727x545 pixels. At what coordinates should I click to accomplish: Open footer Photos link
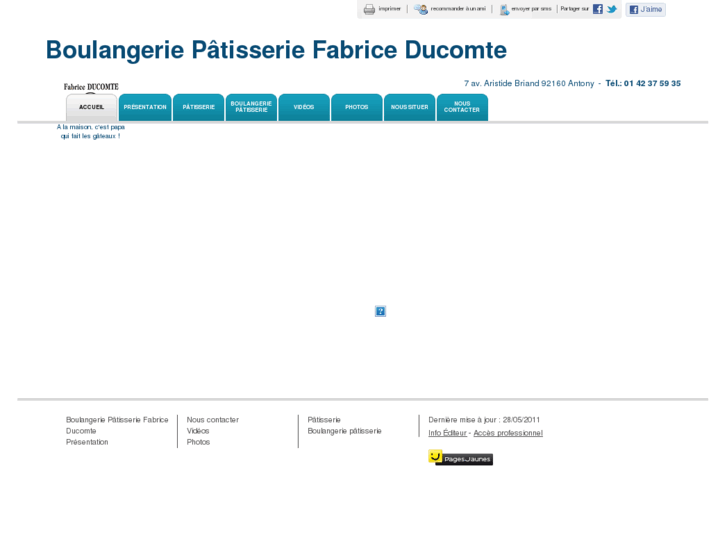coord(198,442)
